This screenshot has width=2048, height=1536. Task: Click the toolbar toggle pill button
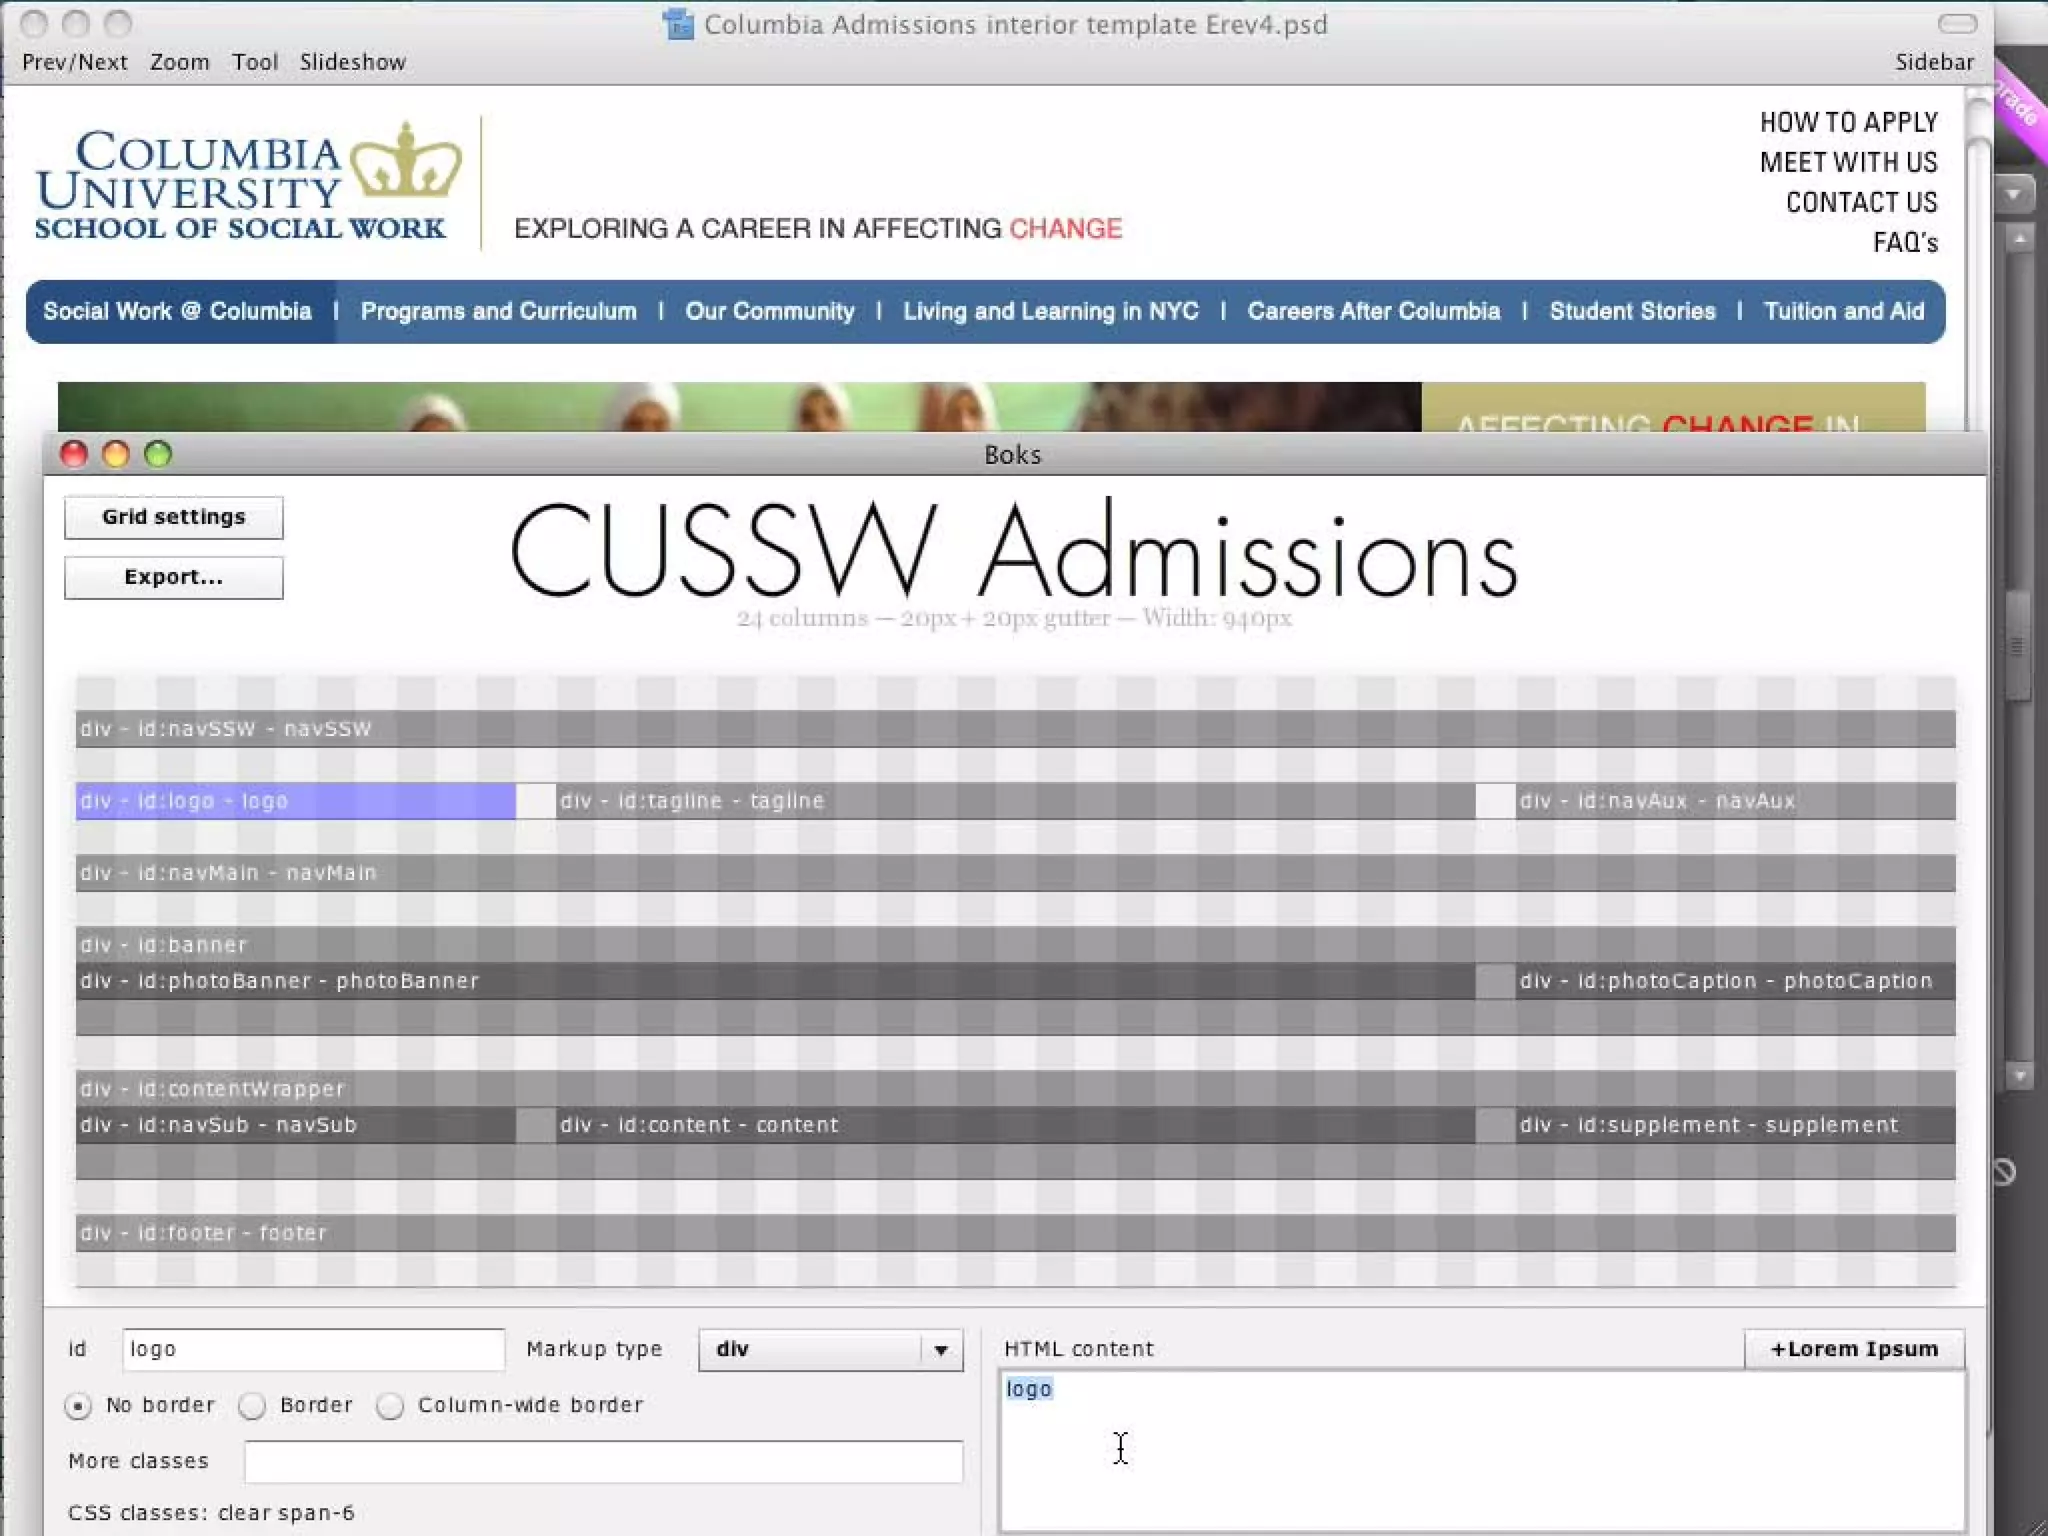click(1956, 23)
